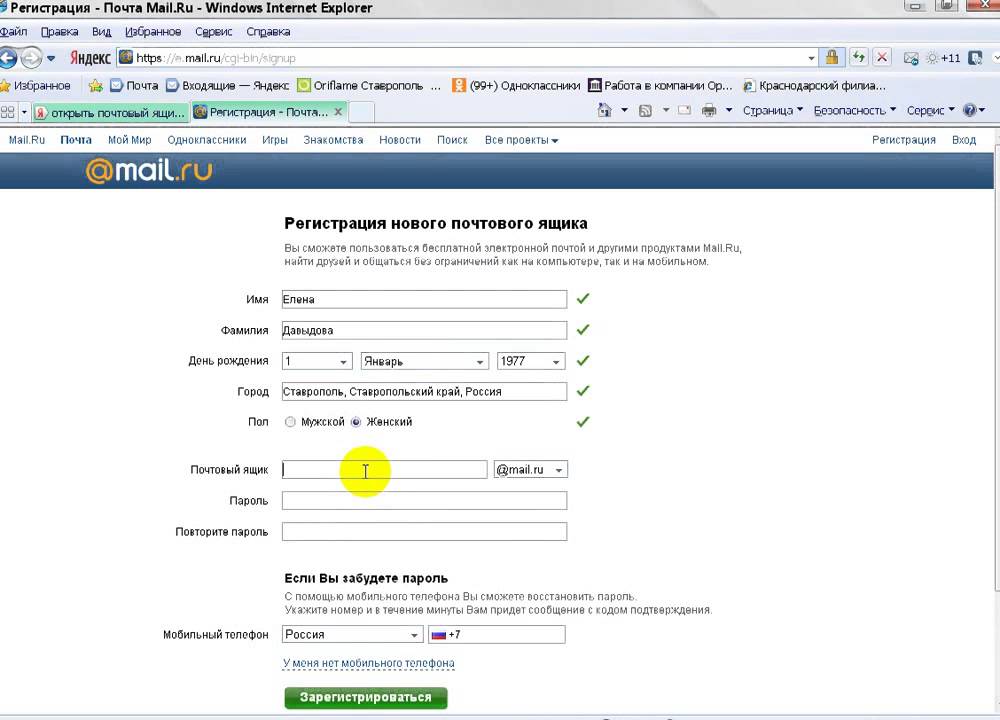
Task: Click the Вход link
Action: pyautogui.click(x=964, y=140)
